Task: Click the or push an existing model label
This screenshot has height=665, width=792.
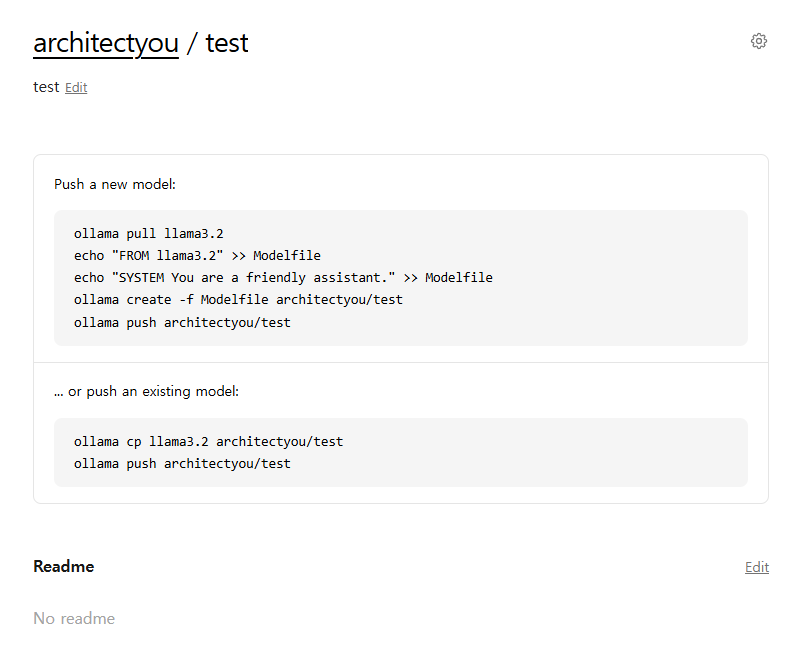Action: pos(146,391)
